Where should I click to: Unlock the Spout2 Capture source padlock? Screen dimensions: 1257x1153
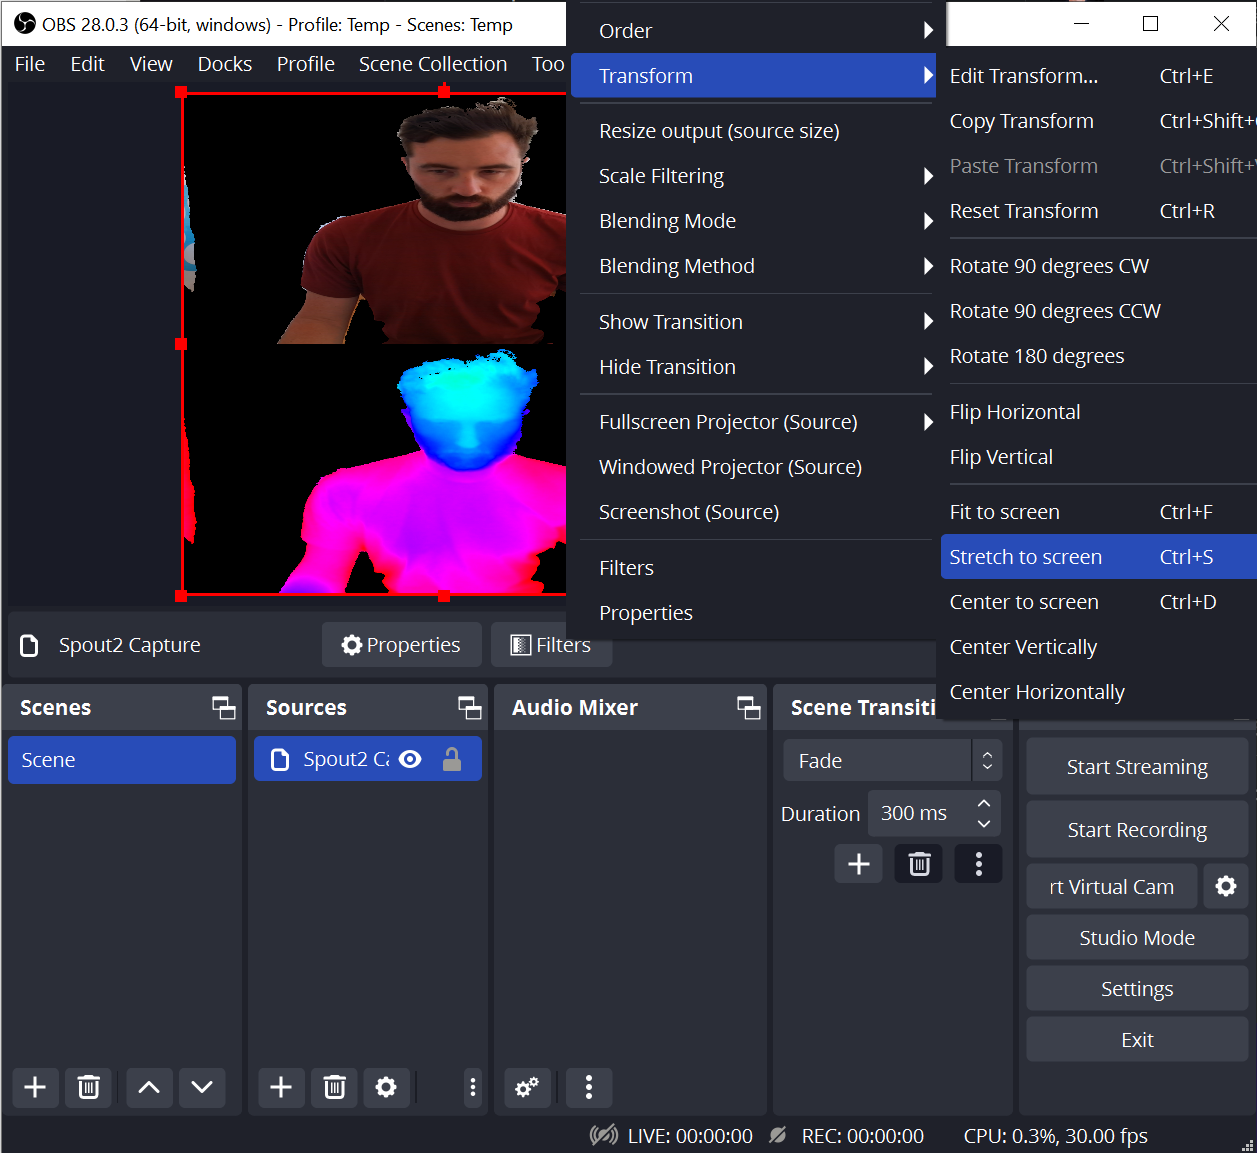[451, 758]
